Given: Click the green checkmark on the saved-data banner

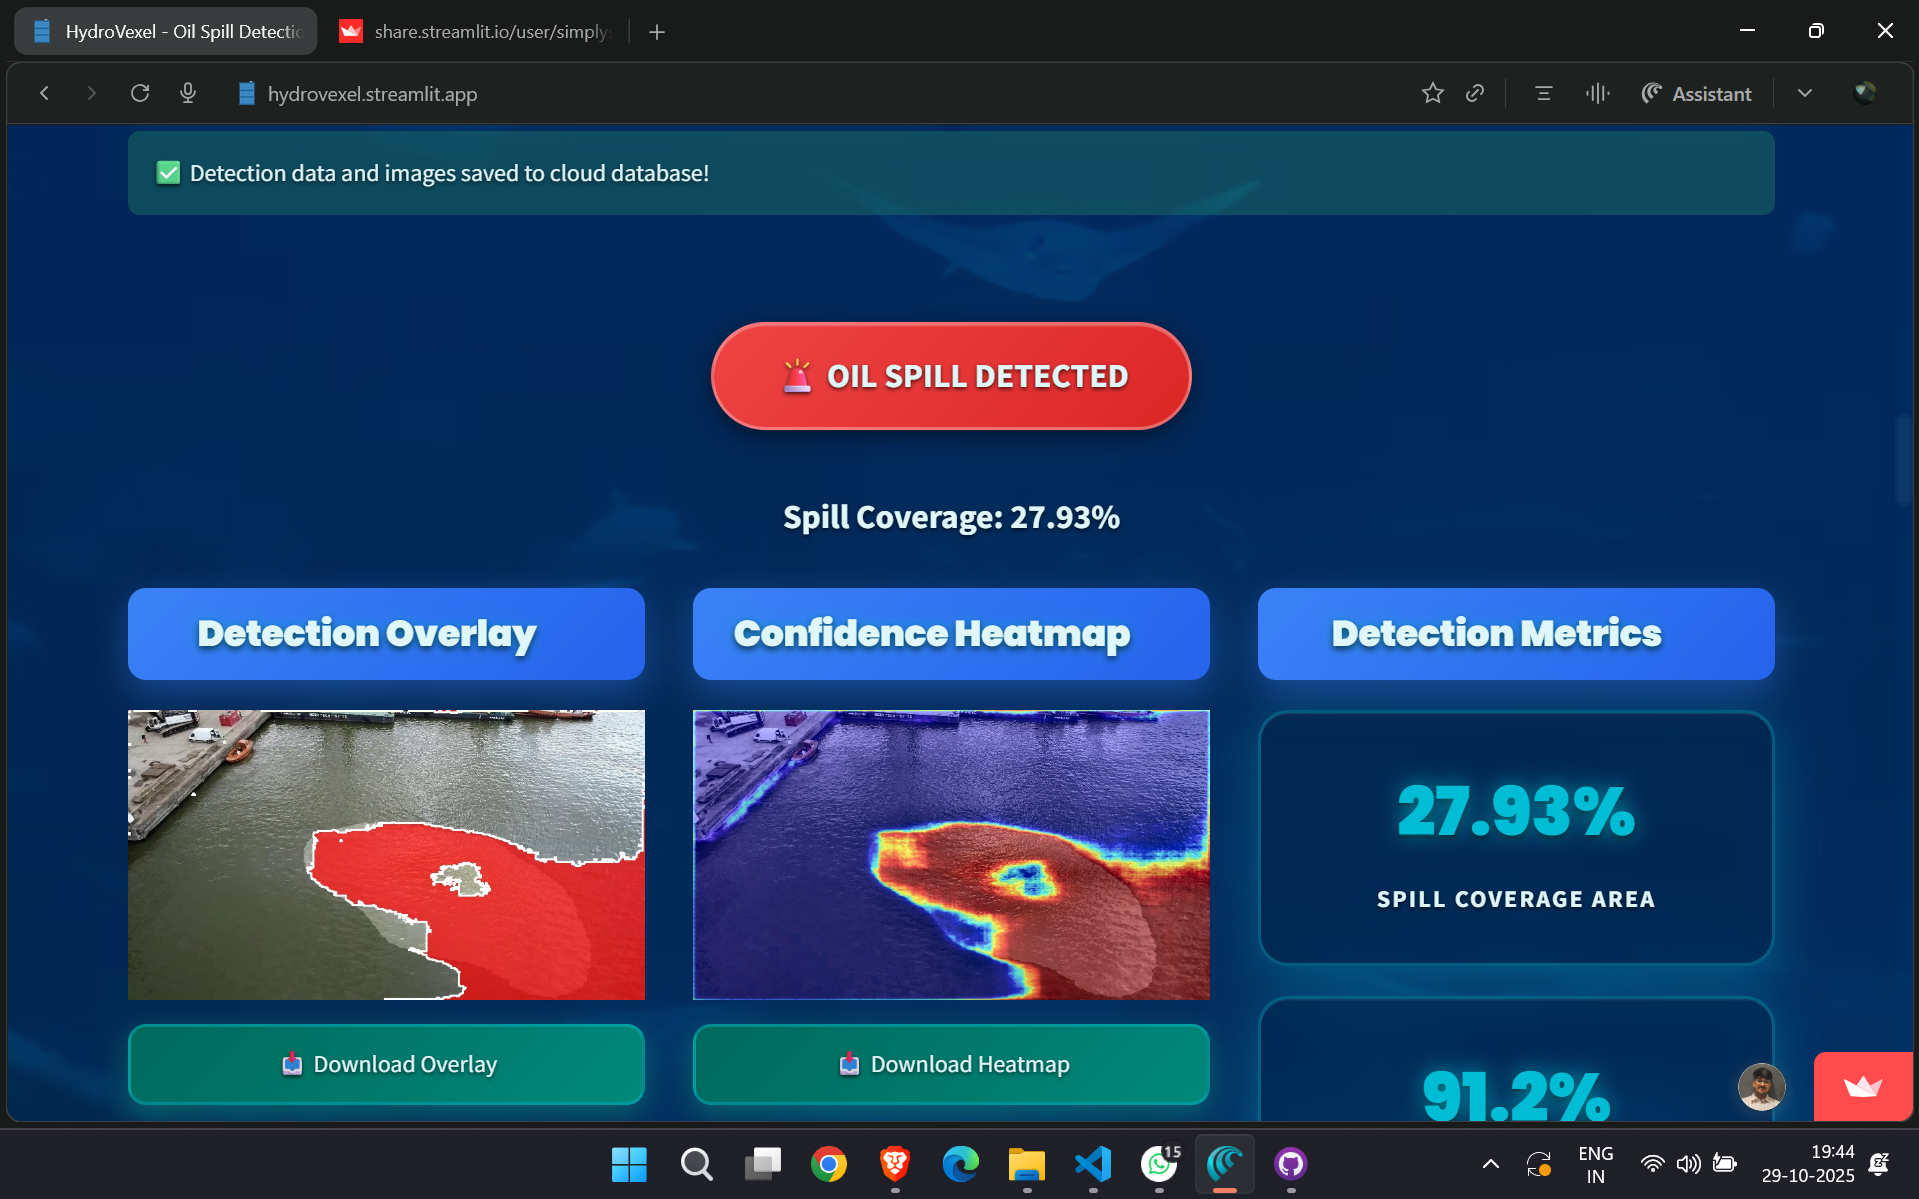Looking at the screenshot, I should (x=167, y=172).
